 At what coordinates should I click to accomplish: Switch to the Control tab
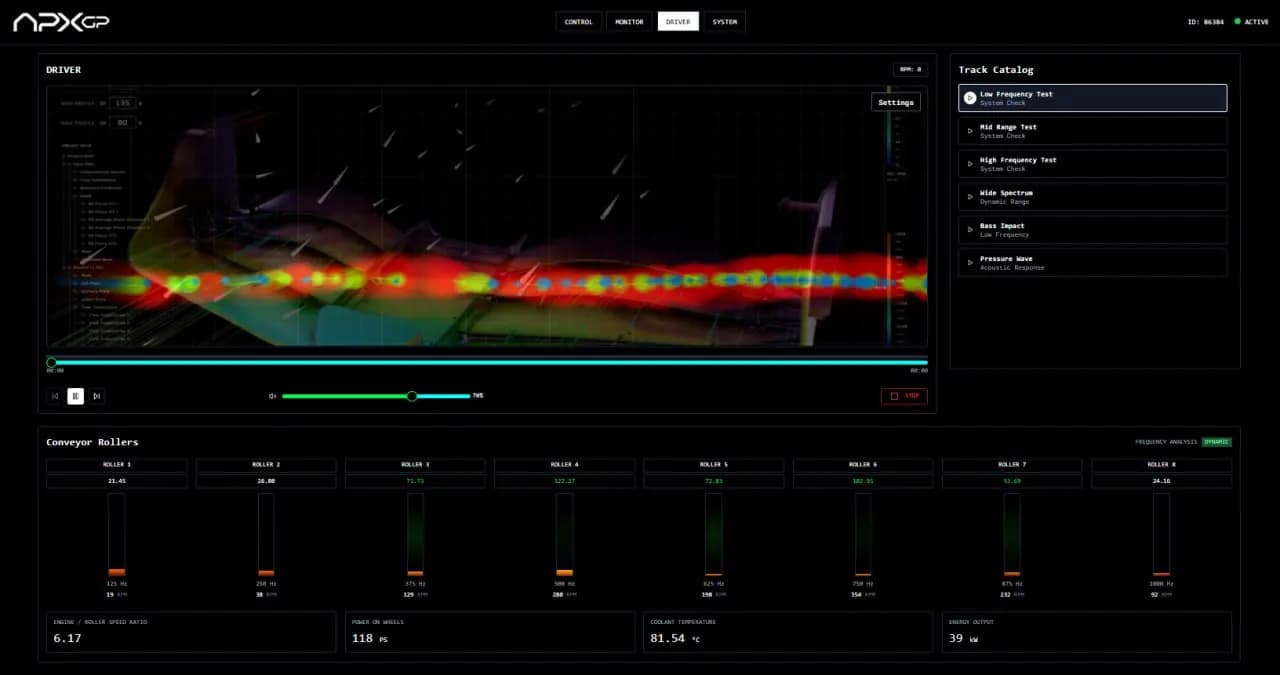tap(579, 22)
